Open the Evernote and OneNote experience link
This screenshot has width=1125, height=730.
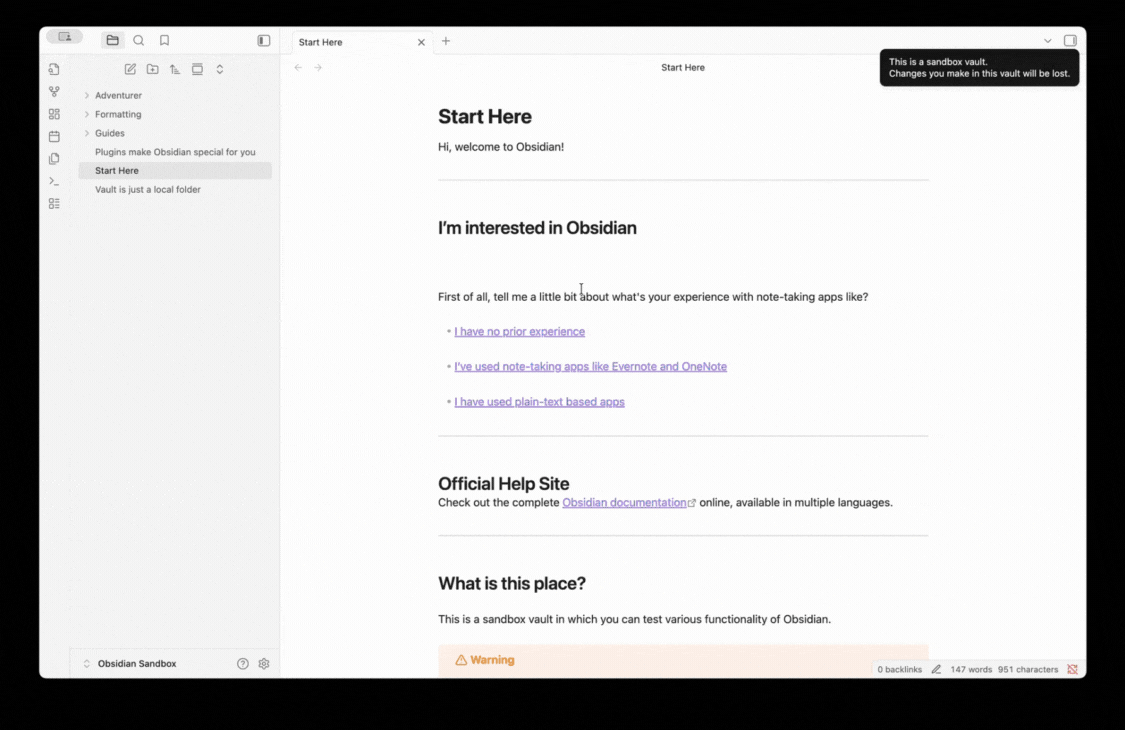pyautogui.click(x=590, y=367)
